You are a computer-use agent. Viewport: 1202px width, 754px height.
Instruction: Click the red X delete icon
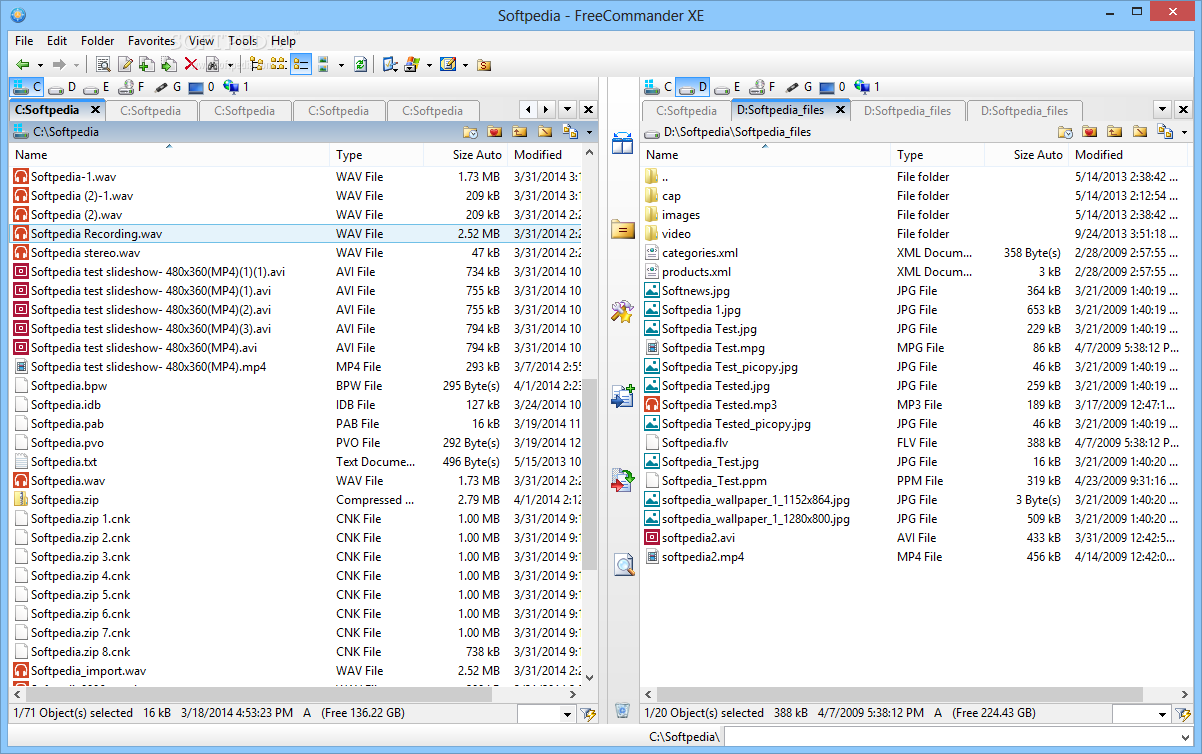tap(191, 64)
